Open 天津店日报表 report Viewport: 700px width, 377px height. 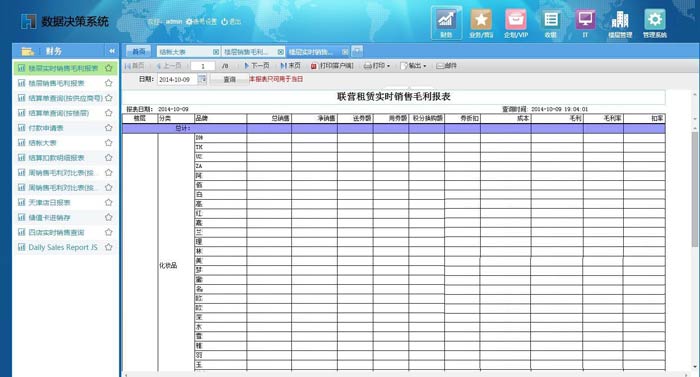point(50,202)
